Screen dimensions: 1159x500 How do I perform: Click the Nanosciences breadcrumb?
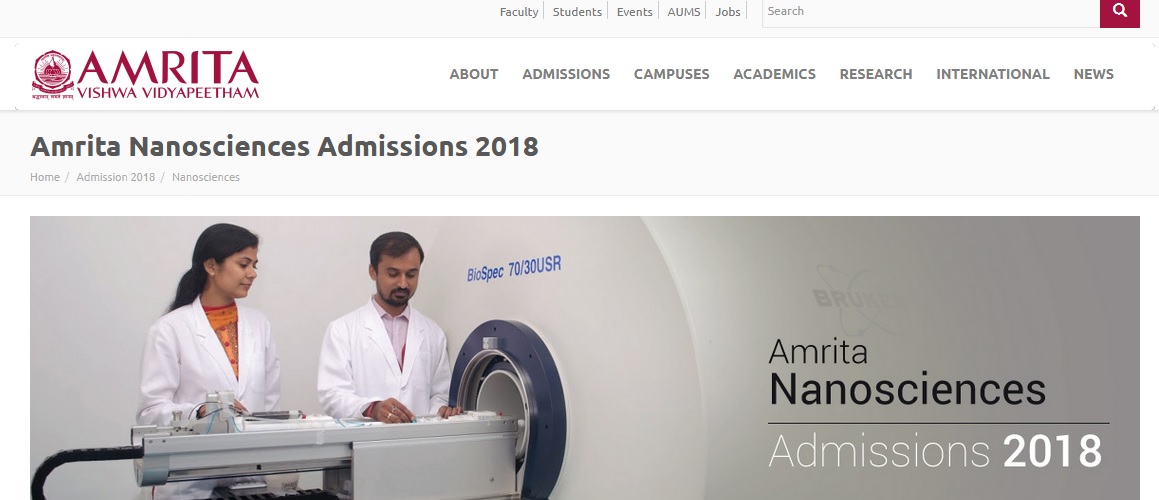[205, 177]
